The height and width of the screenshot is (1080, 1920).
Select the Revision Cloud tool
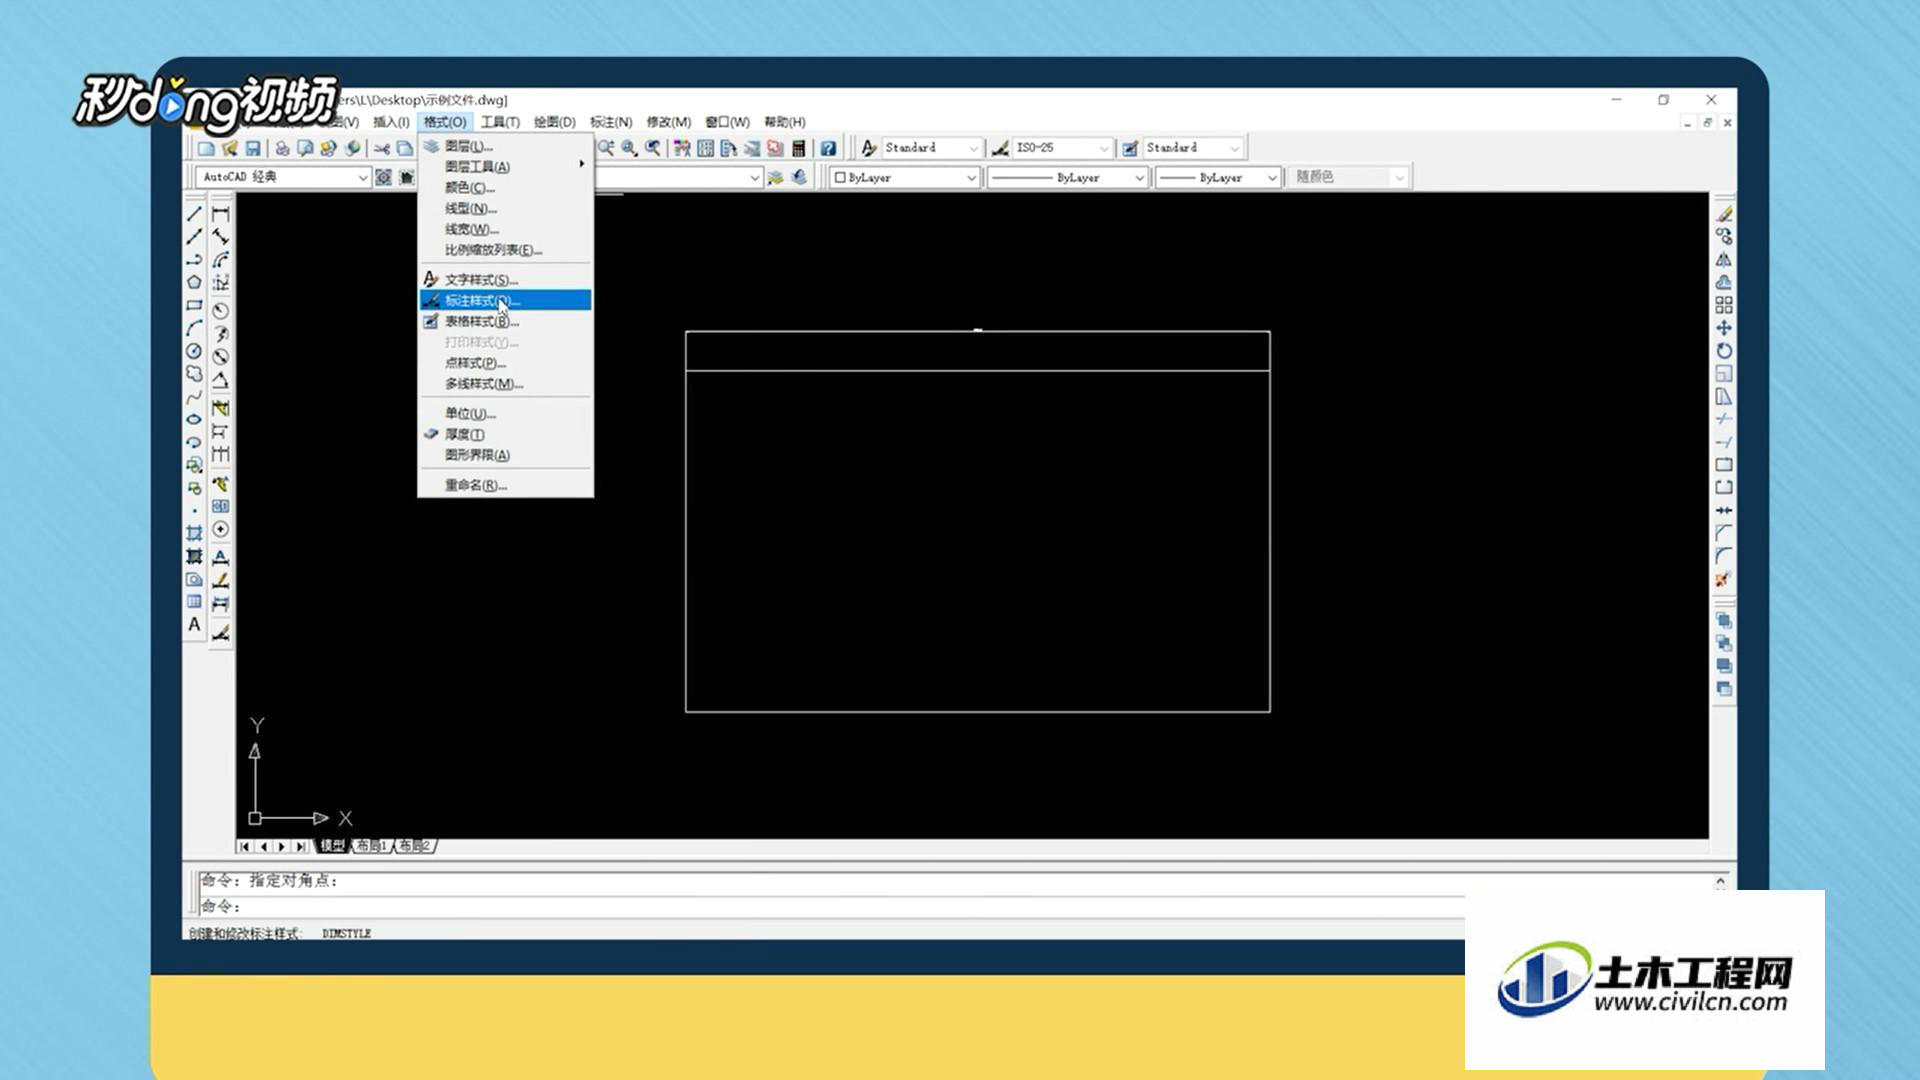click(194, 374)
